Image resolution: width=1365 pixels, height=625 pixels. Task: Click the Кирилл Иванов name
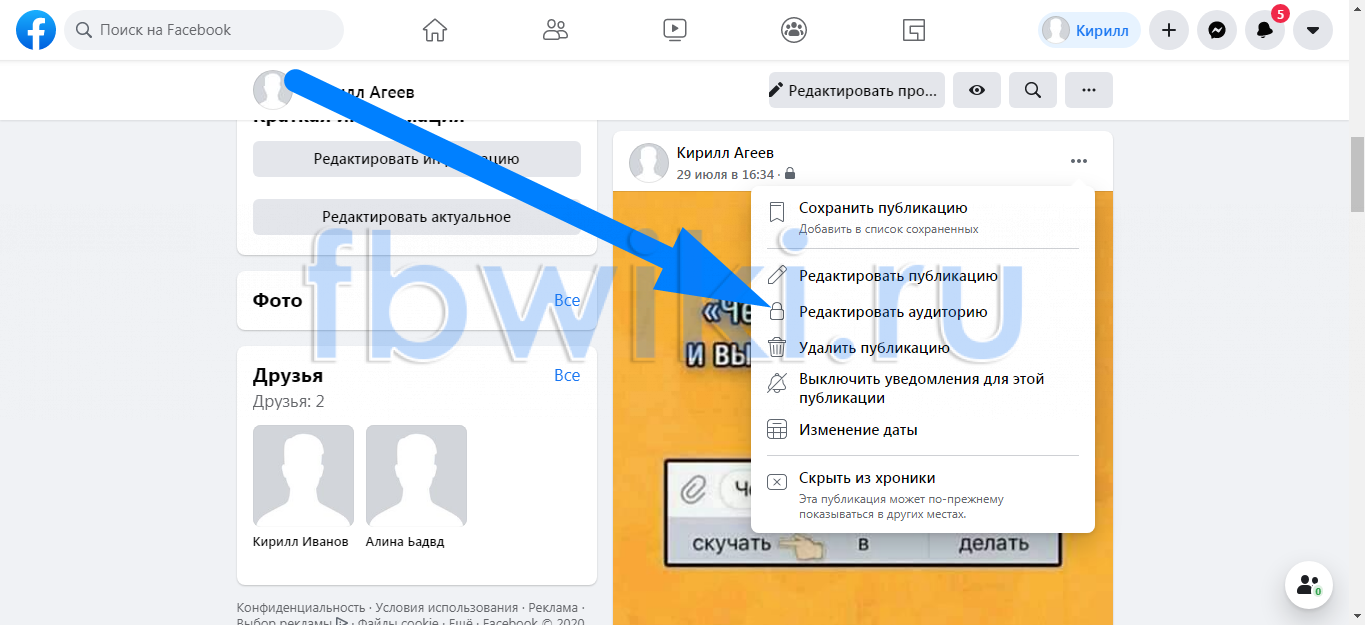click(x=301, y=541)
